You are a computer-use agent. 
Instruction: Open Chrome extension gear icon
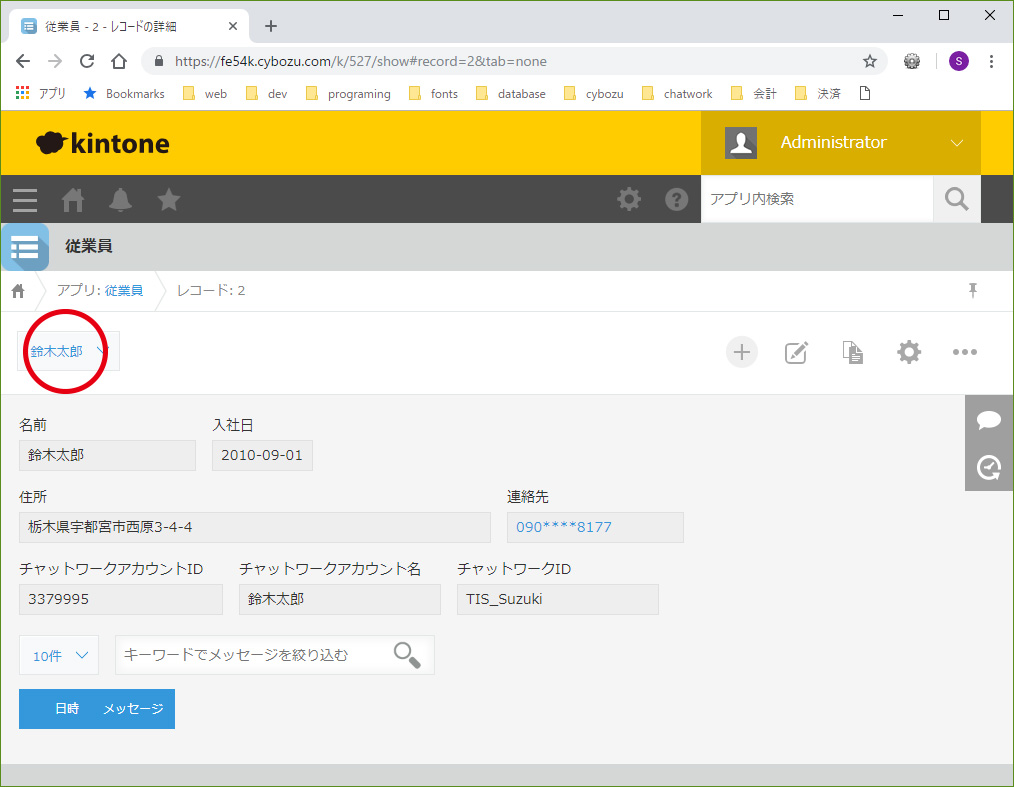[912, 61]
